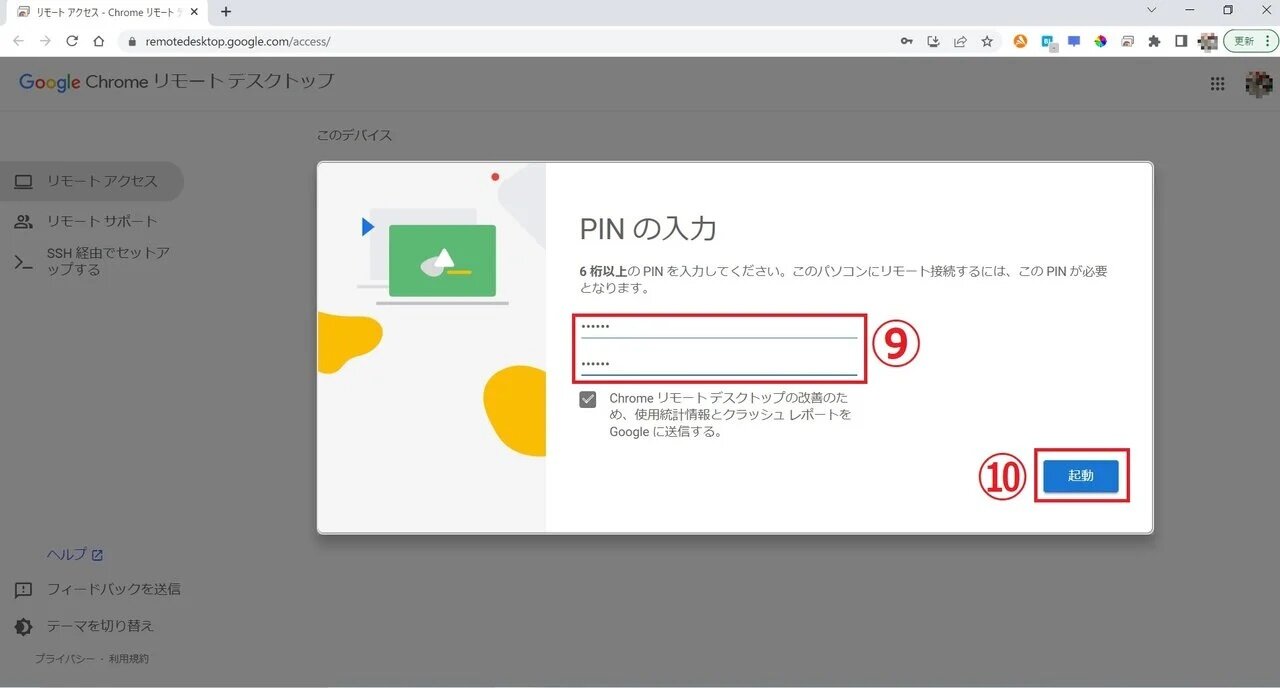1280x688 pixels.
Task: Open the blue chat bubble extension
Action: pyautogui.click(x=1074, y=41)
